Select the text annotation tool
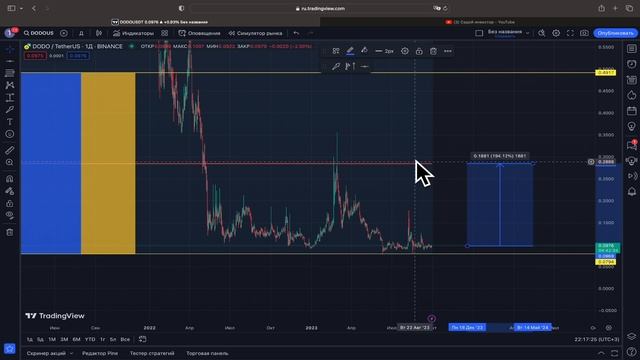Image resolution: width=640 pixels, height=360 pixels. (x=10, y=122)
